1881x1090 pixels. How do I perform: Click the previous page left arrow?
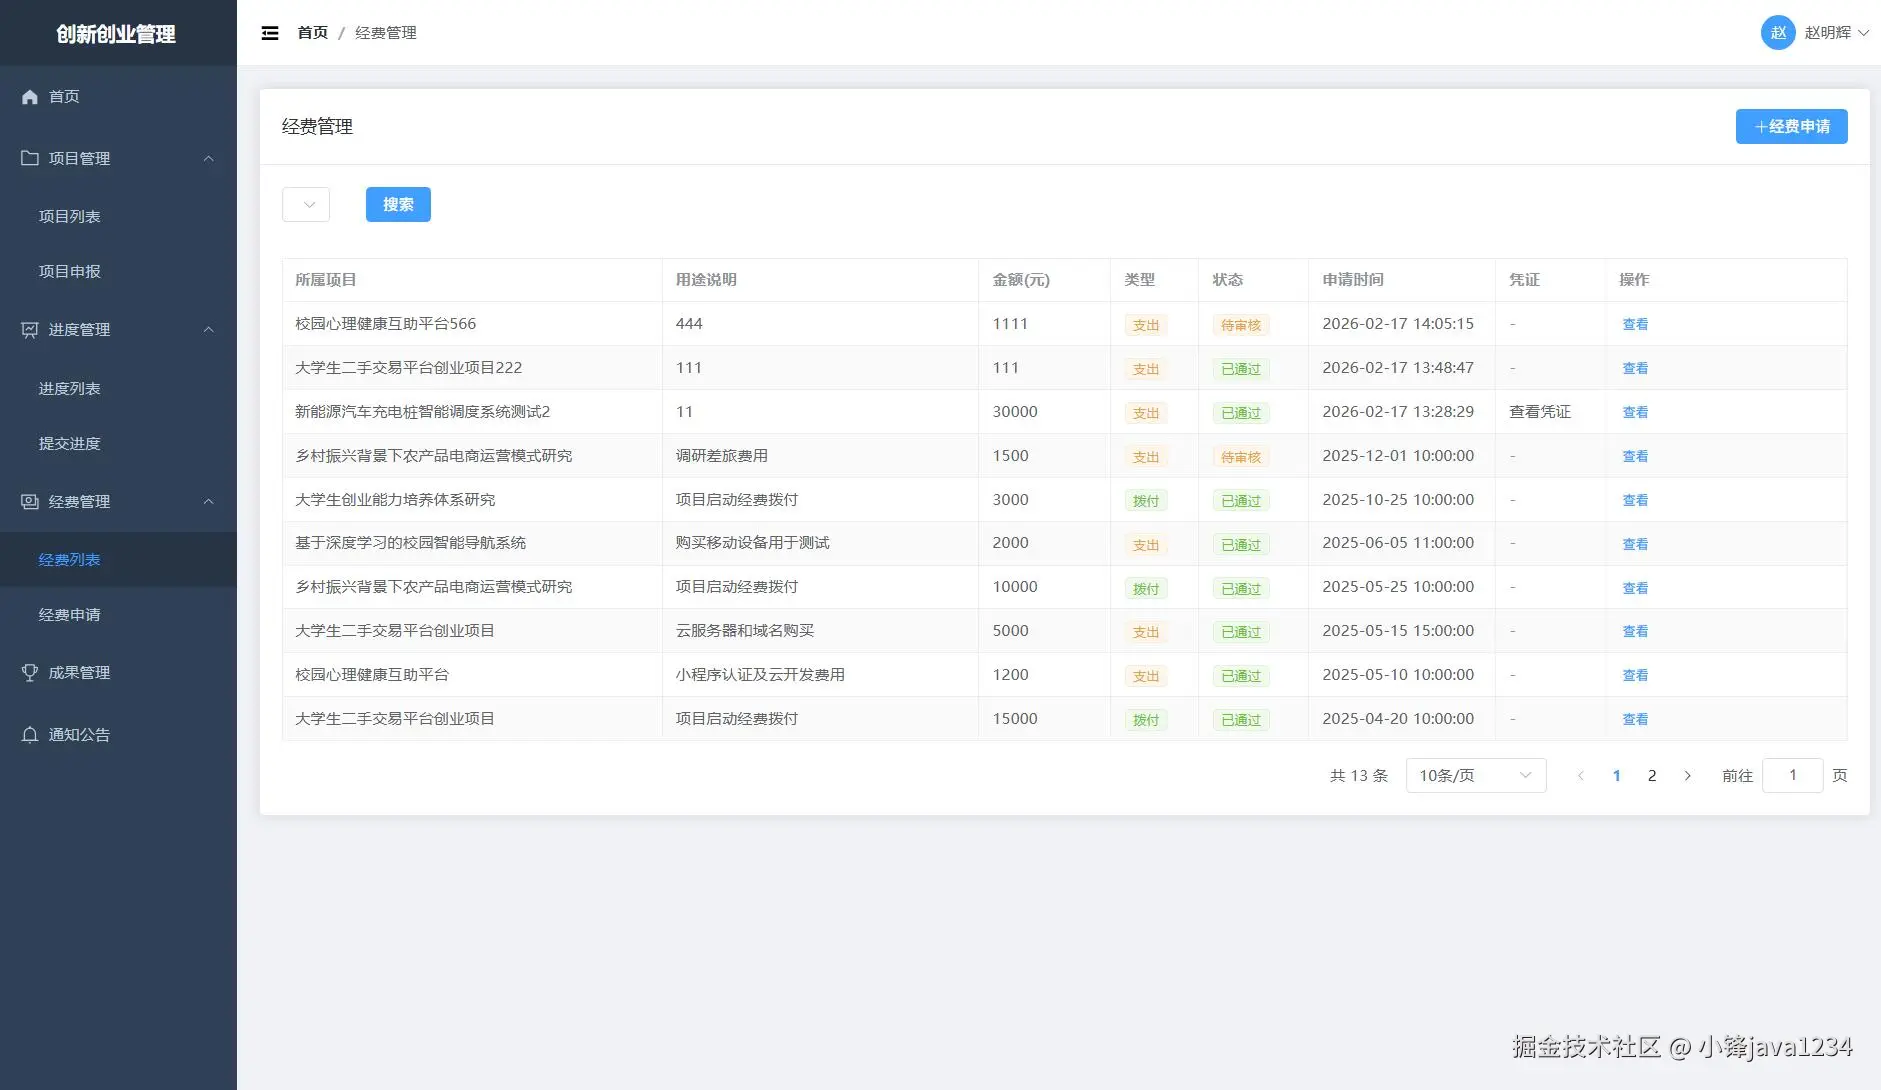[1580, 776]
